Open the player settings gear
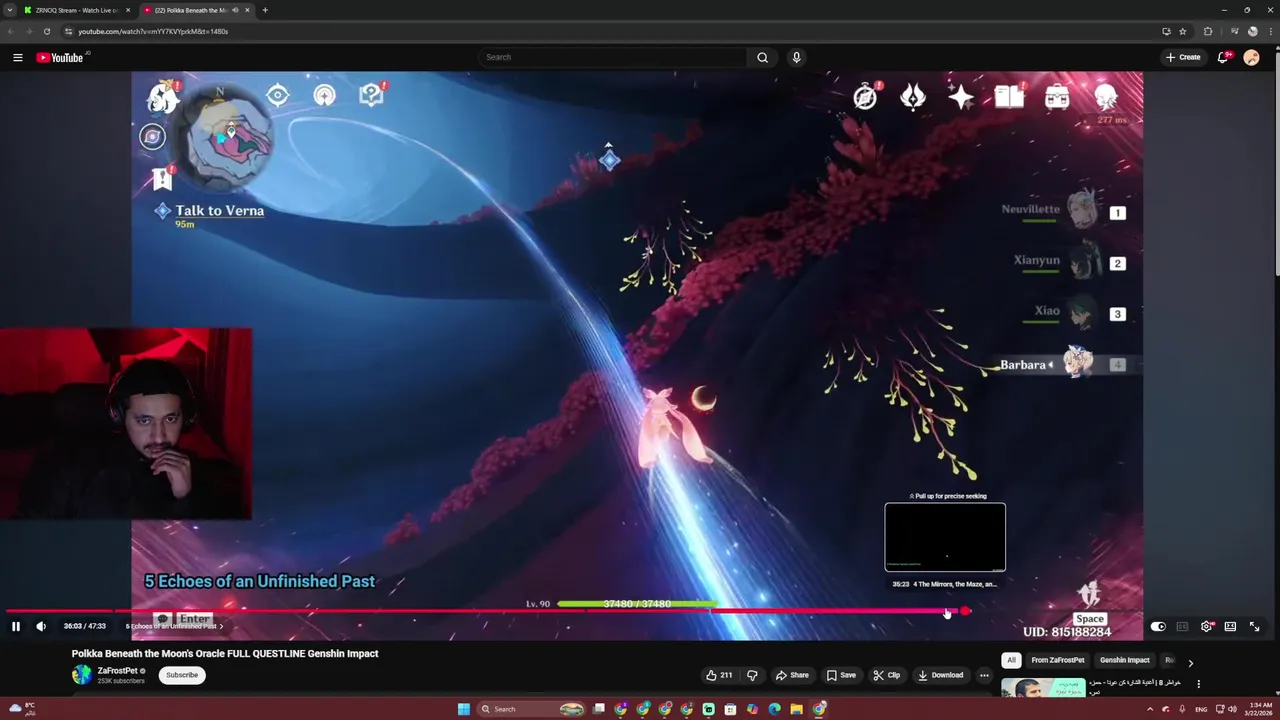The width and height of the screenshot is (1280, 720). point(1207,626)
